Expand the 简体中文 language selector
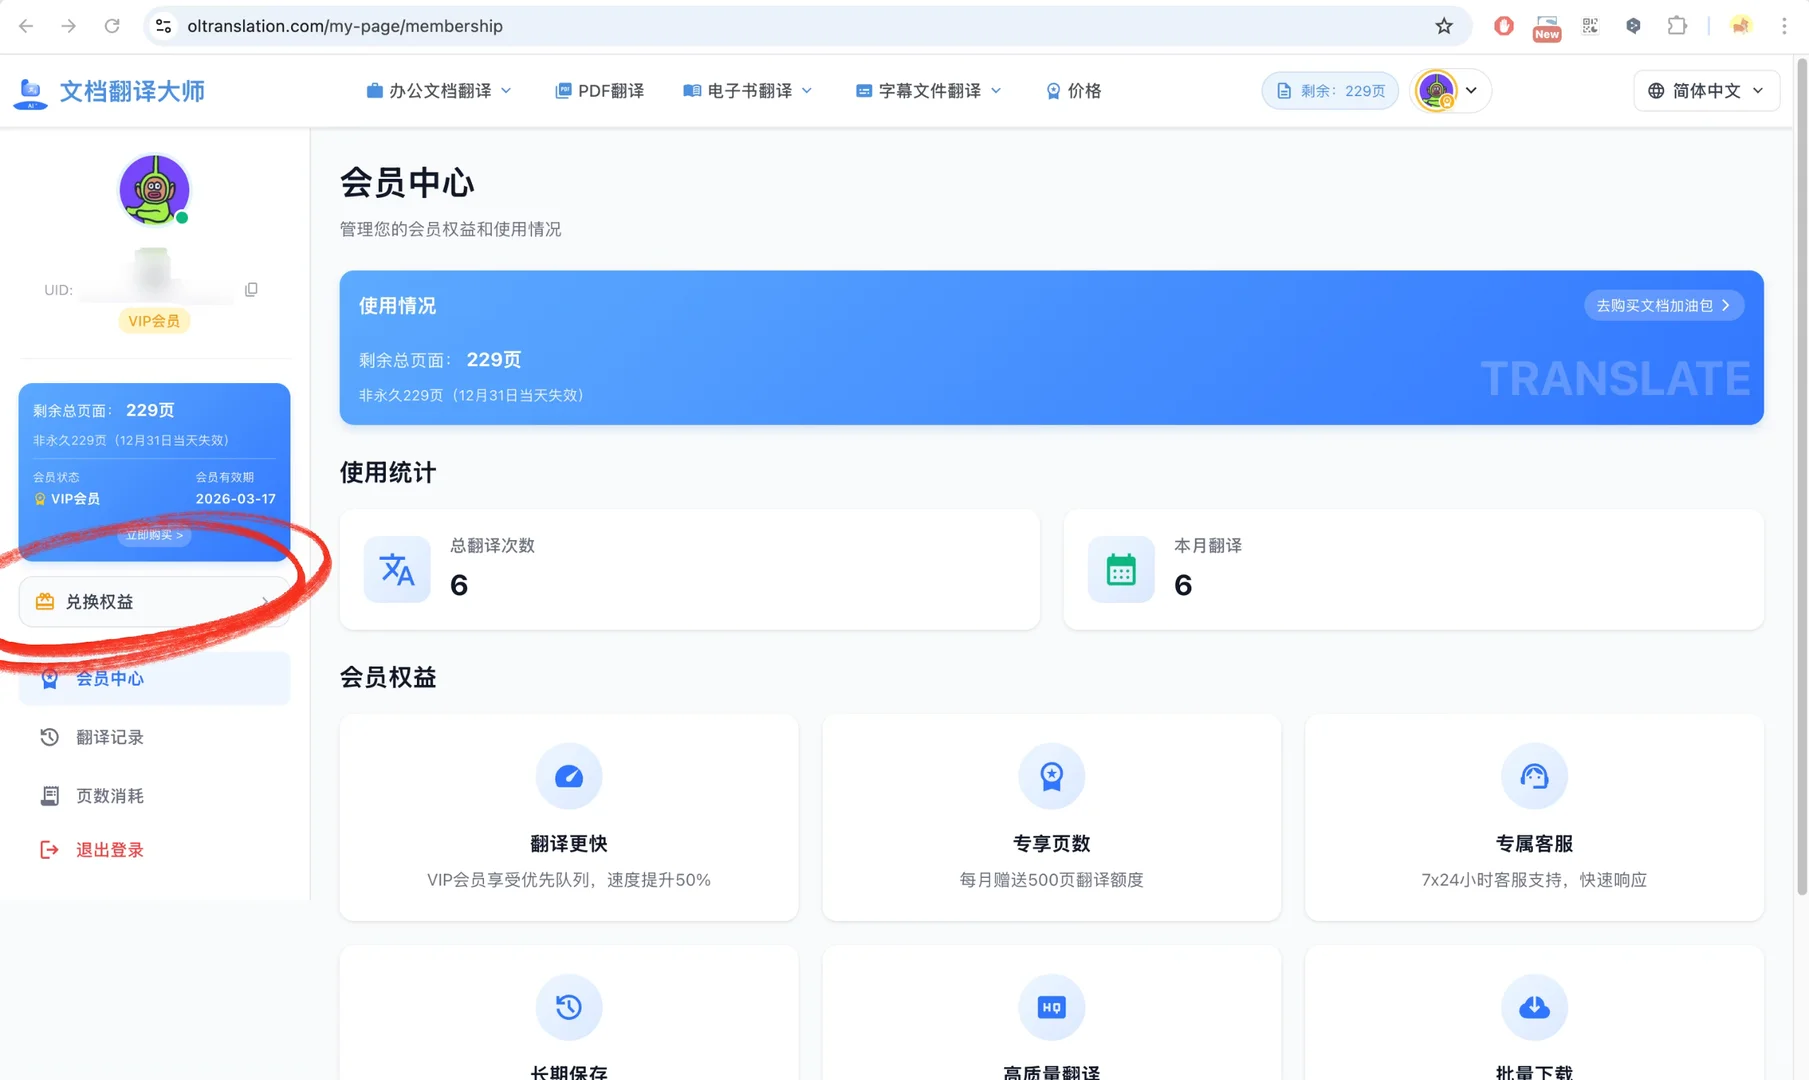This screenshot has height=1080, width=1809. [x=1705, y=90]
